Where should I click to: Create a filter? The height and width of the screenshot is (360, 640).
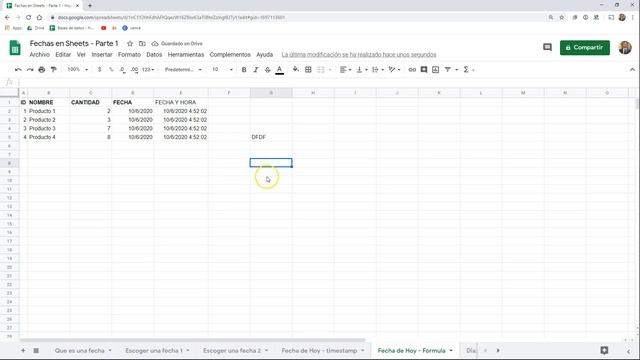pos(448,70)
